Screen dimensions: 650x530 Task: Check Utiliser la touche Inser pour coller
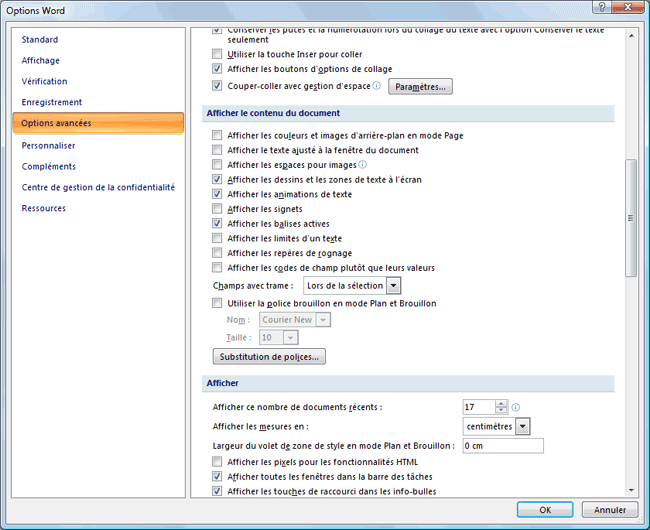click(x=218, y=54)
